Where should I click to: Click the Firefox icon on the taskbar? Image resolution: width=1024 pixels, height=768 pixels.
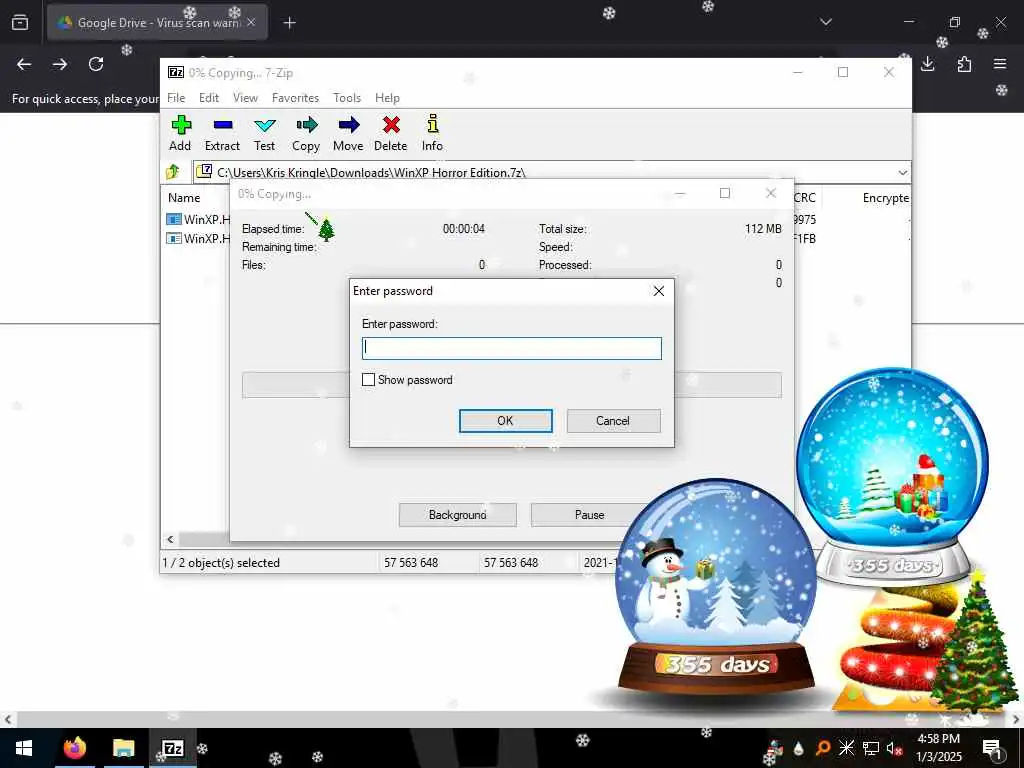(x=74, y=748)
